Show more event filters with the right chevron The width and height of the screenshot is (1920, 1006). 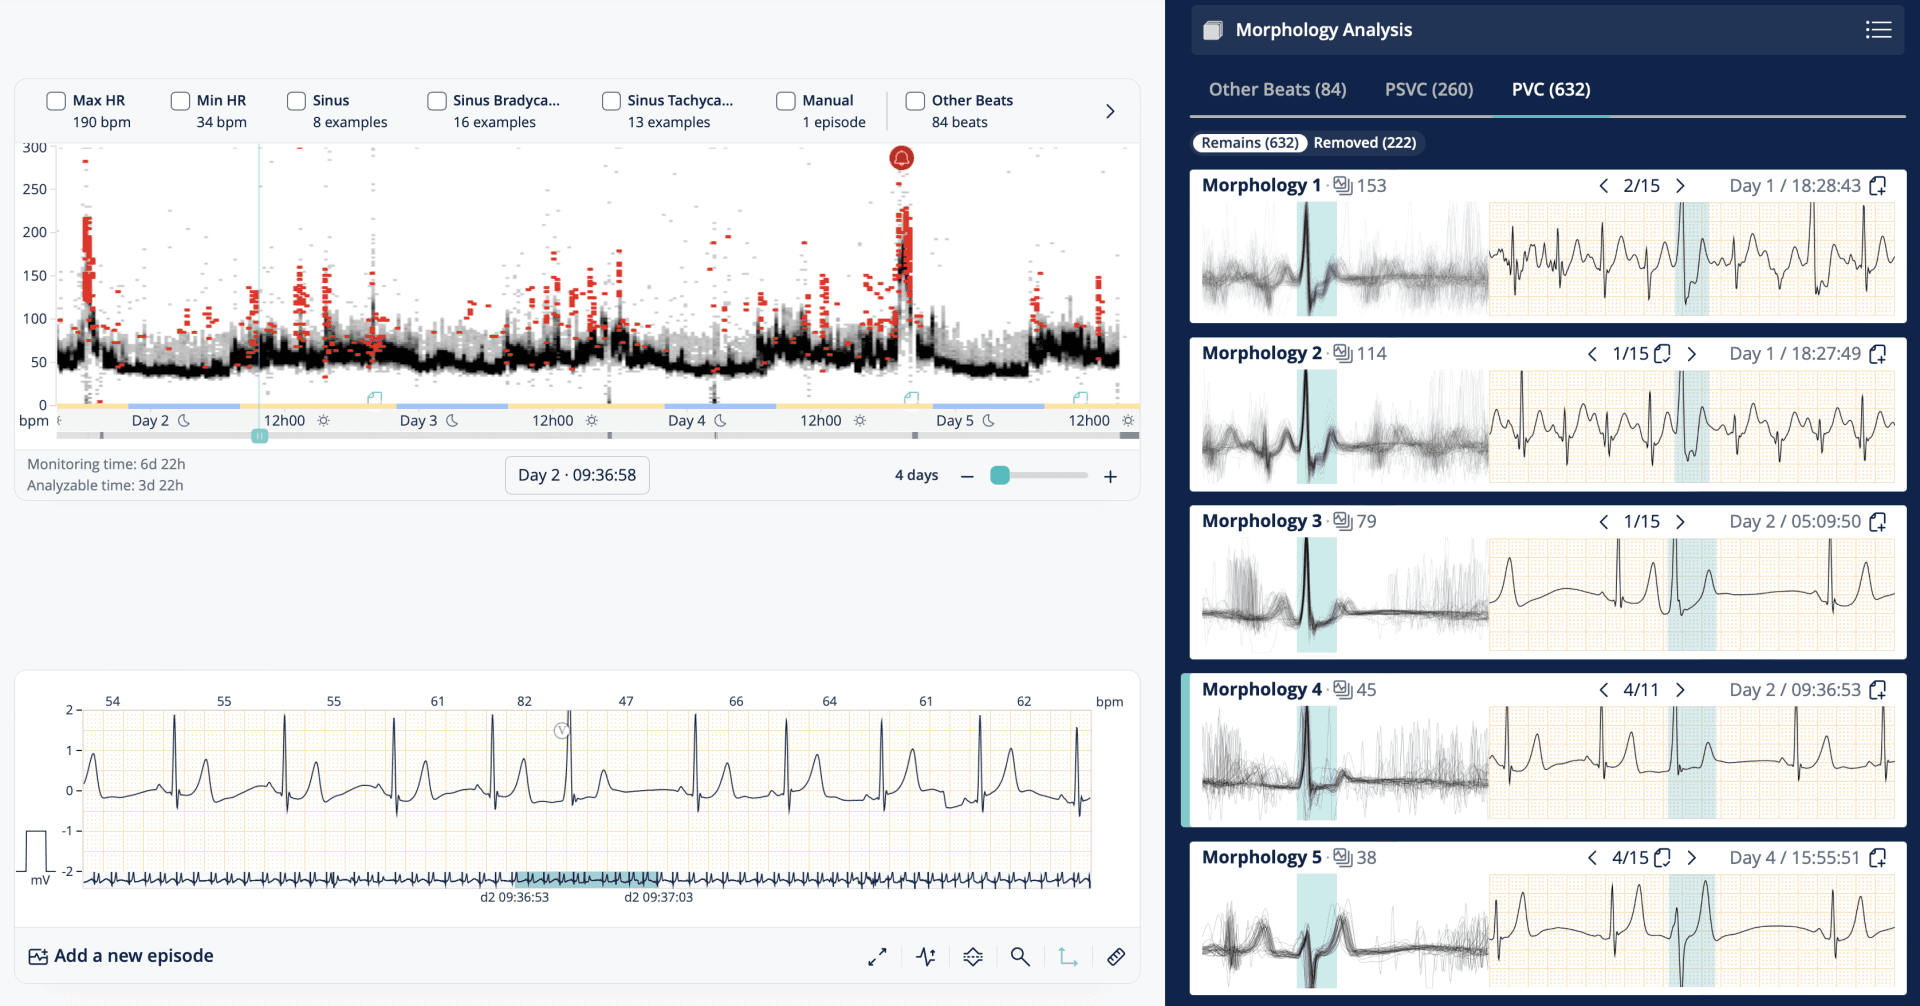coord(1110,111)
